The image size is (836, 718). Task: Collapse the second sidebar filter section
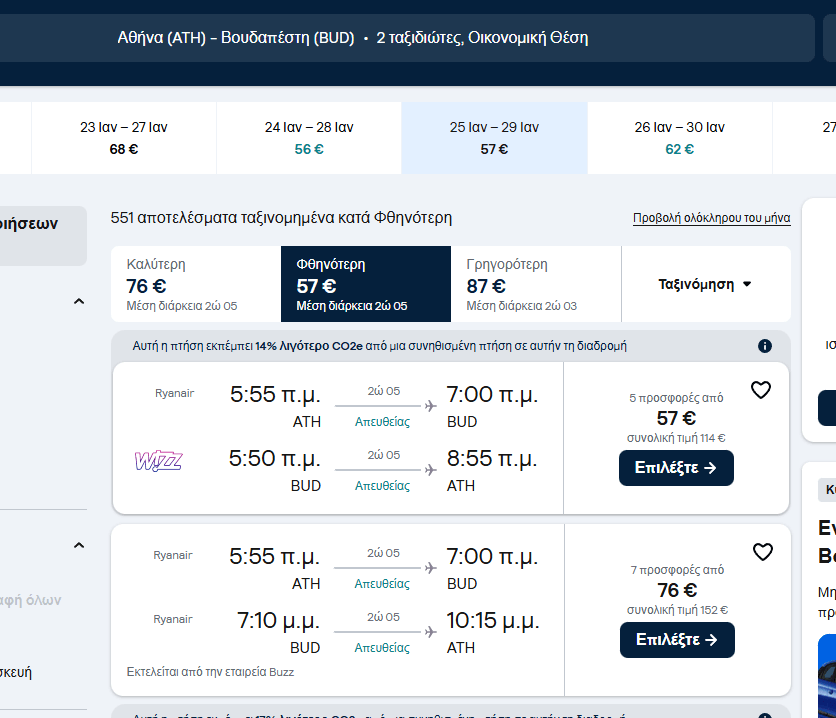[79, 545]
